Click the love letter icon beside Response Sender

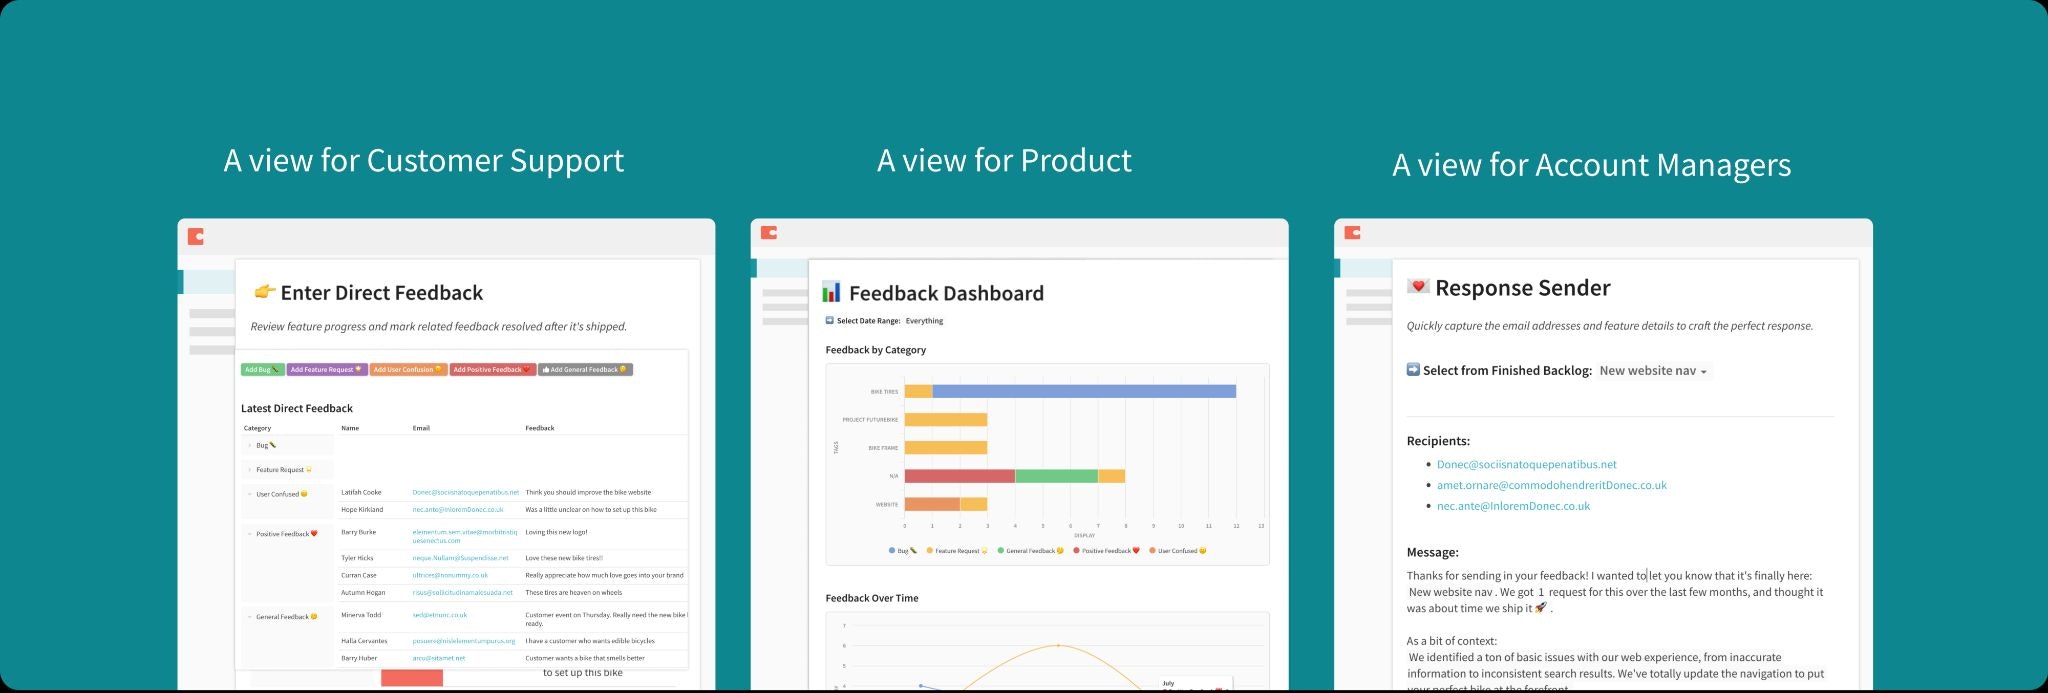coord(1417,287)
